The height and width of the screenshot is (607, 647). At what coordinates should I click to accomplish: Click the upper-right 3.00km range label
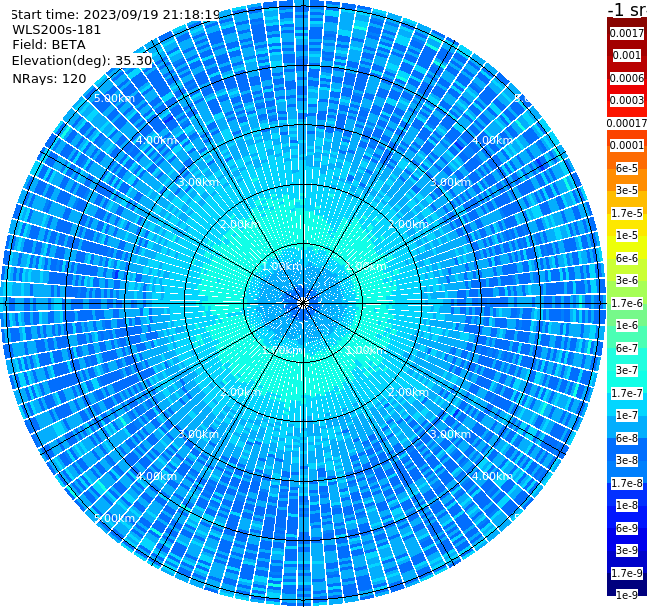point(451,182)
